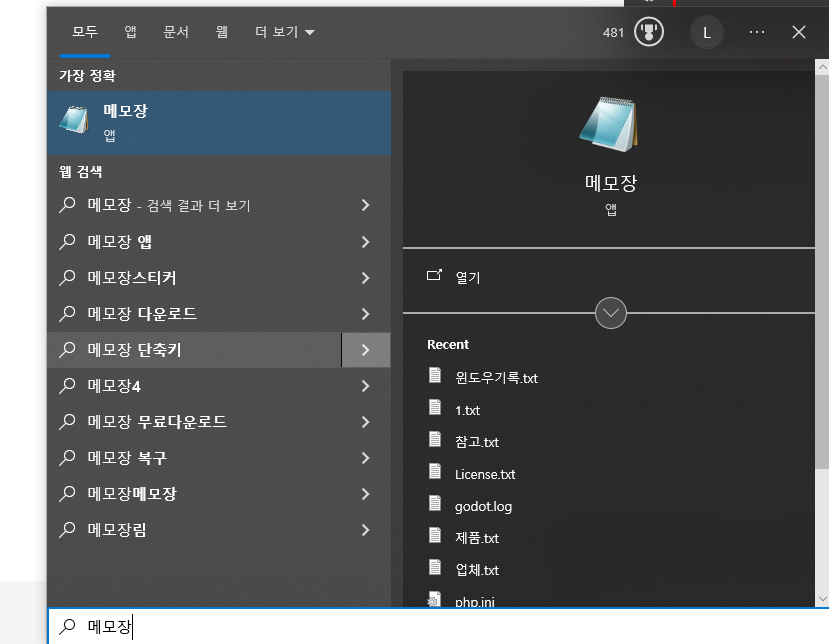This screenshot has width=829, height=644.
Task: Click the file icon beside 참고.txt
Action: coord(435,439)
